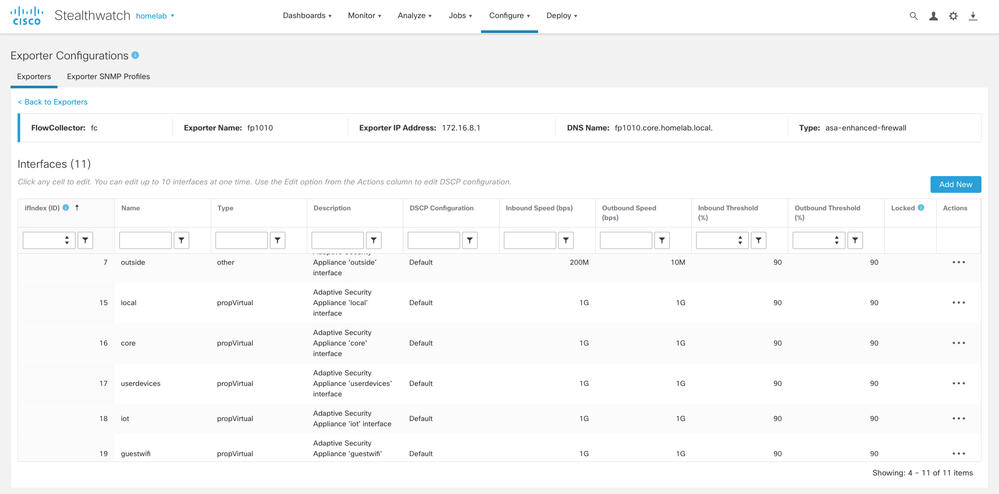Click Exporter IP Address 172.16.8.1
The width and height of the screenshot is (999, 494).
(x=461, y=127)
